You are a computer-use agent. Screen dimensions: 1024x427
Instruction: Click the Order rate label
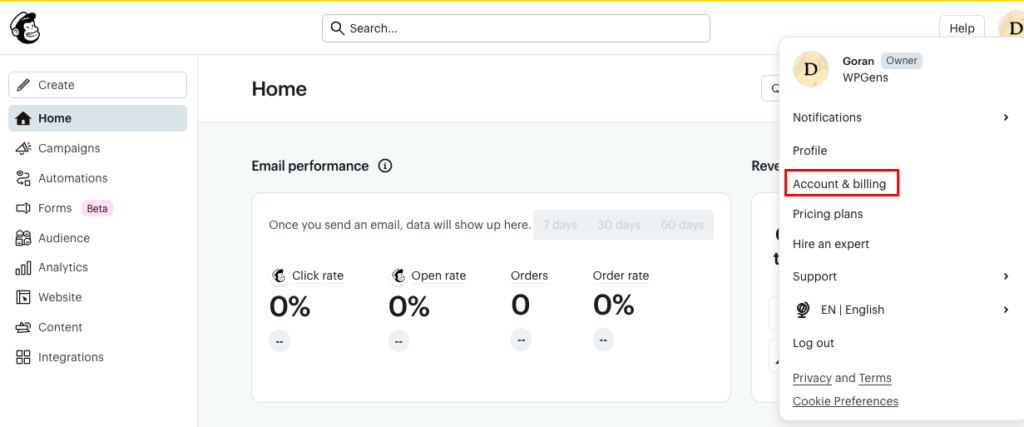pyautogui.click(x=621, y=276)
